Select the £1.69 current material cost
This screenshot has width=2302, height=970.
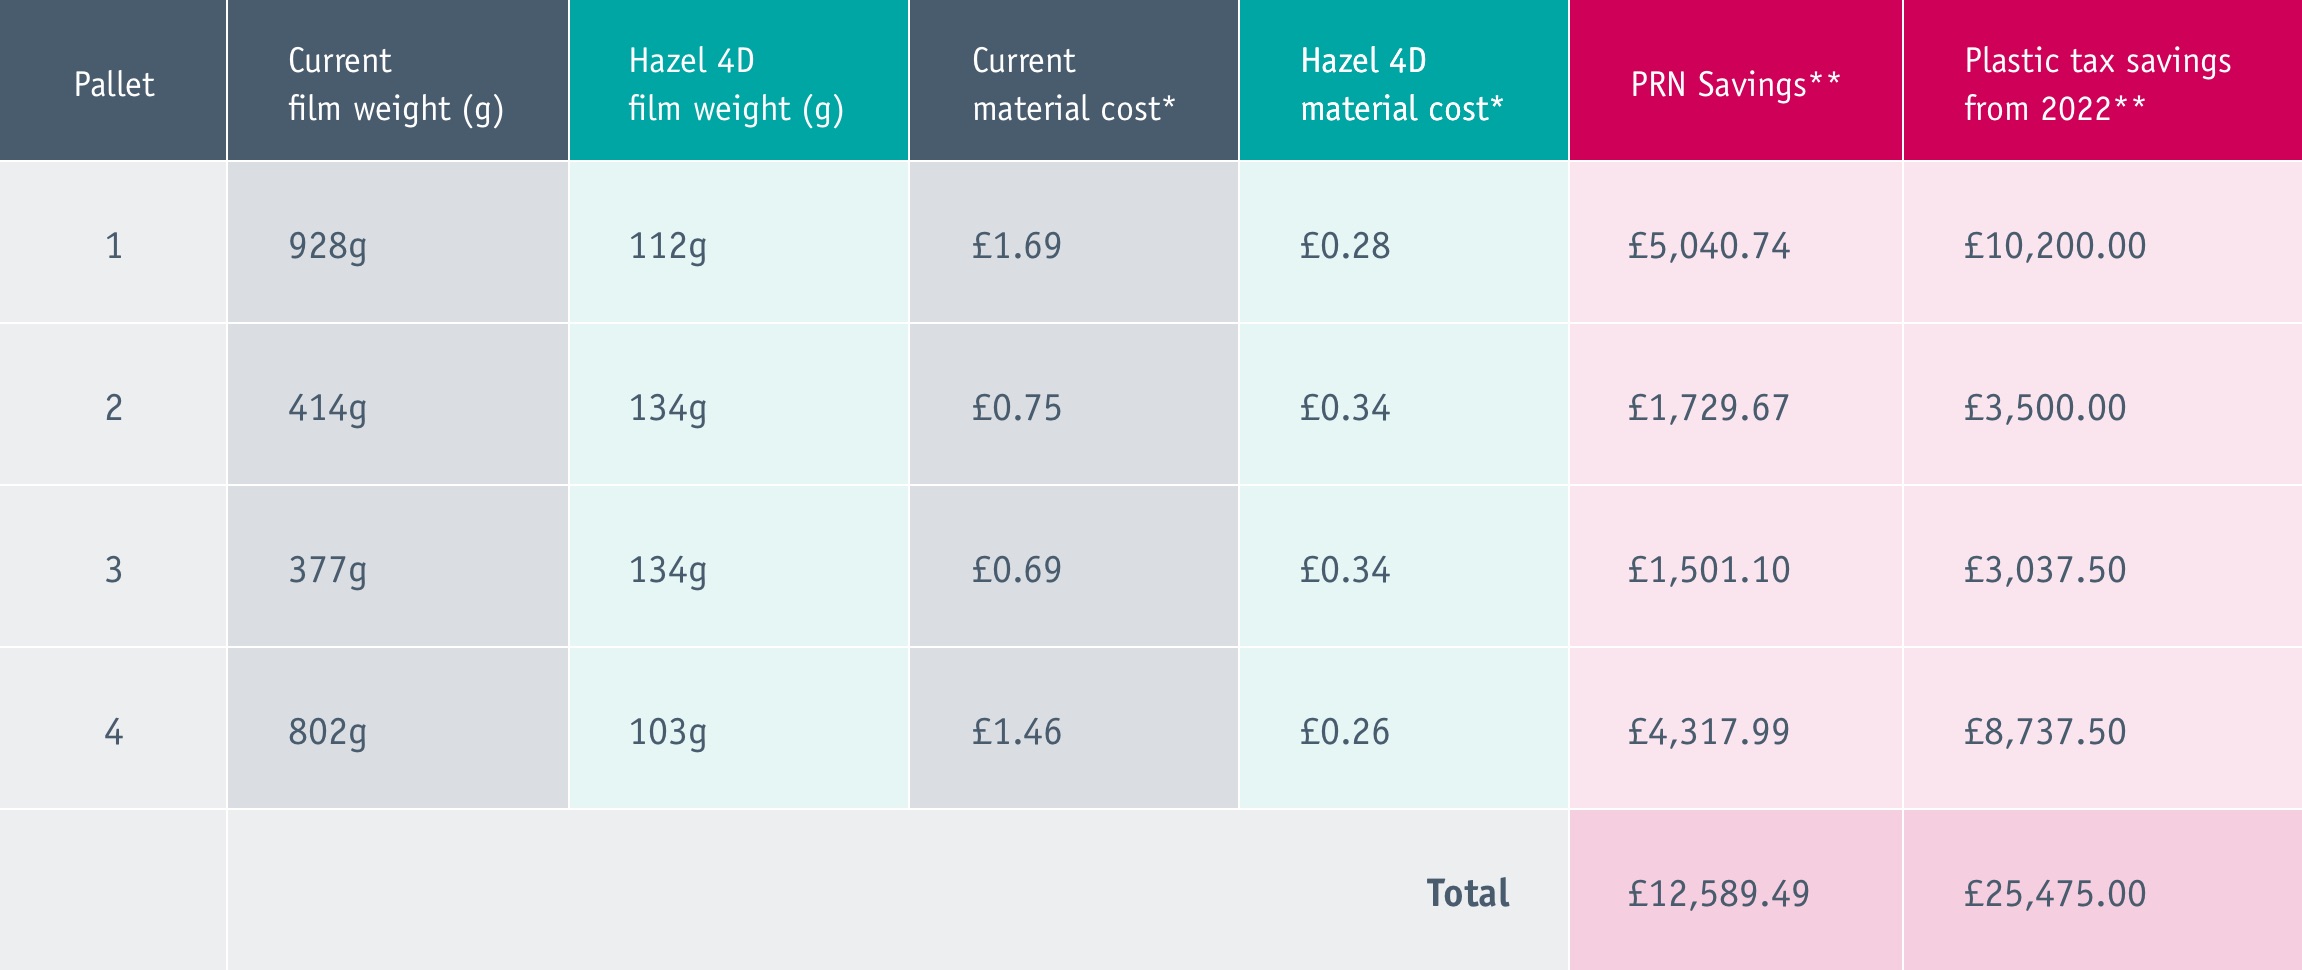point(1016,246)
